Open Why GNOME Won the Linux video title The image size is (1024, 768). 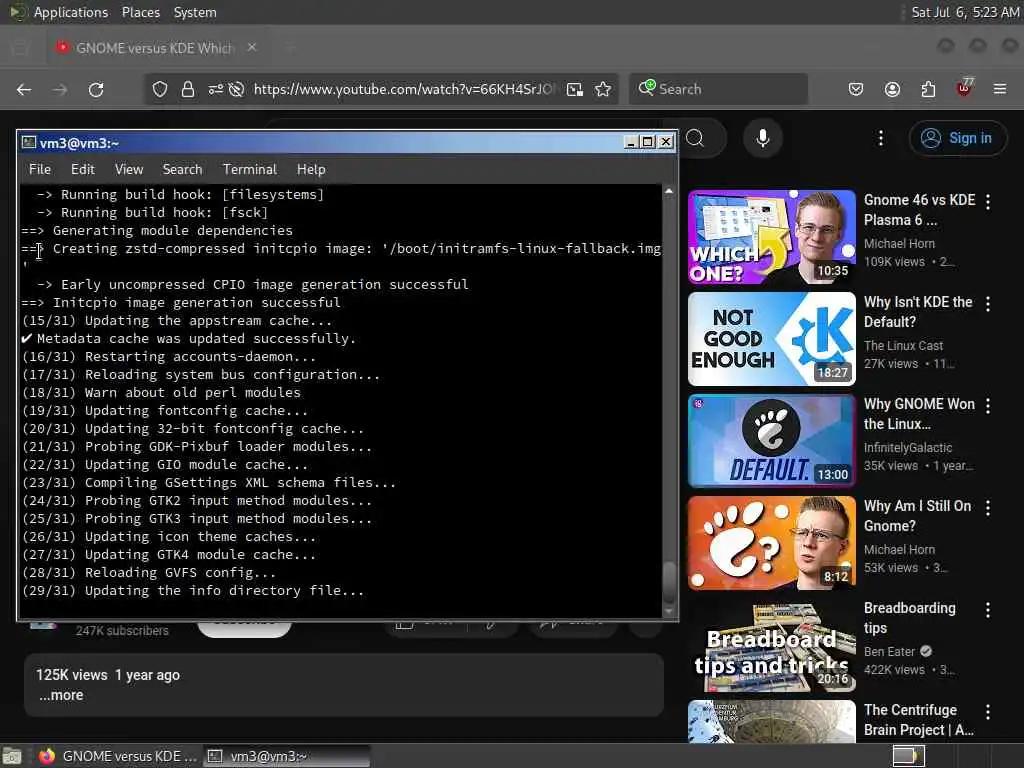pos(919,414)
